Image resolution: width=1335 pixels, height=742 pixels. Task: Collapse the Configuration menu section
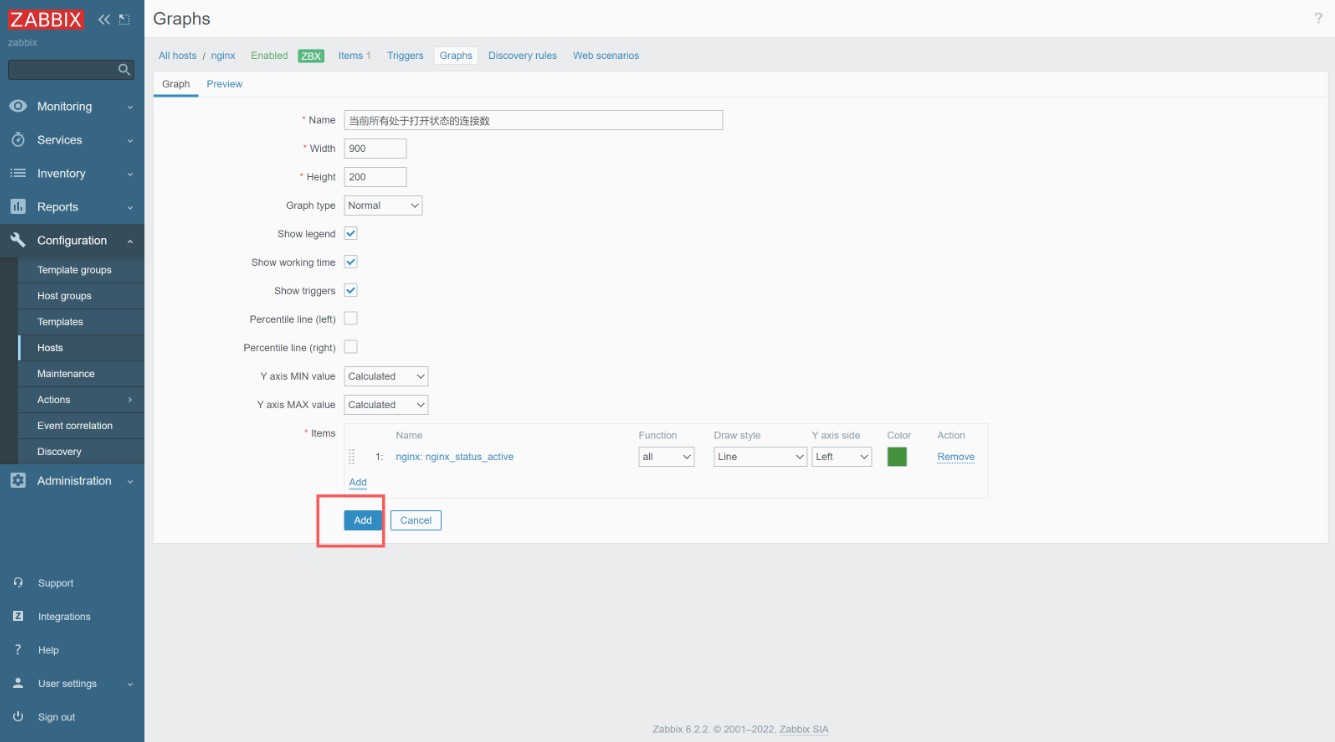[x=130, y=241]
